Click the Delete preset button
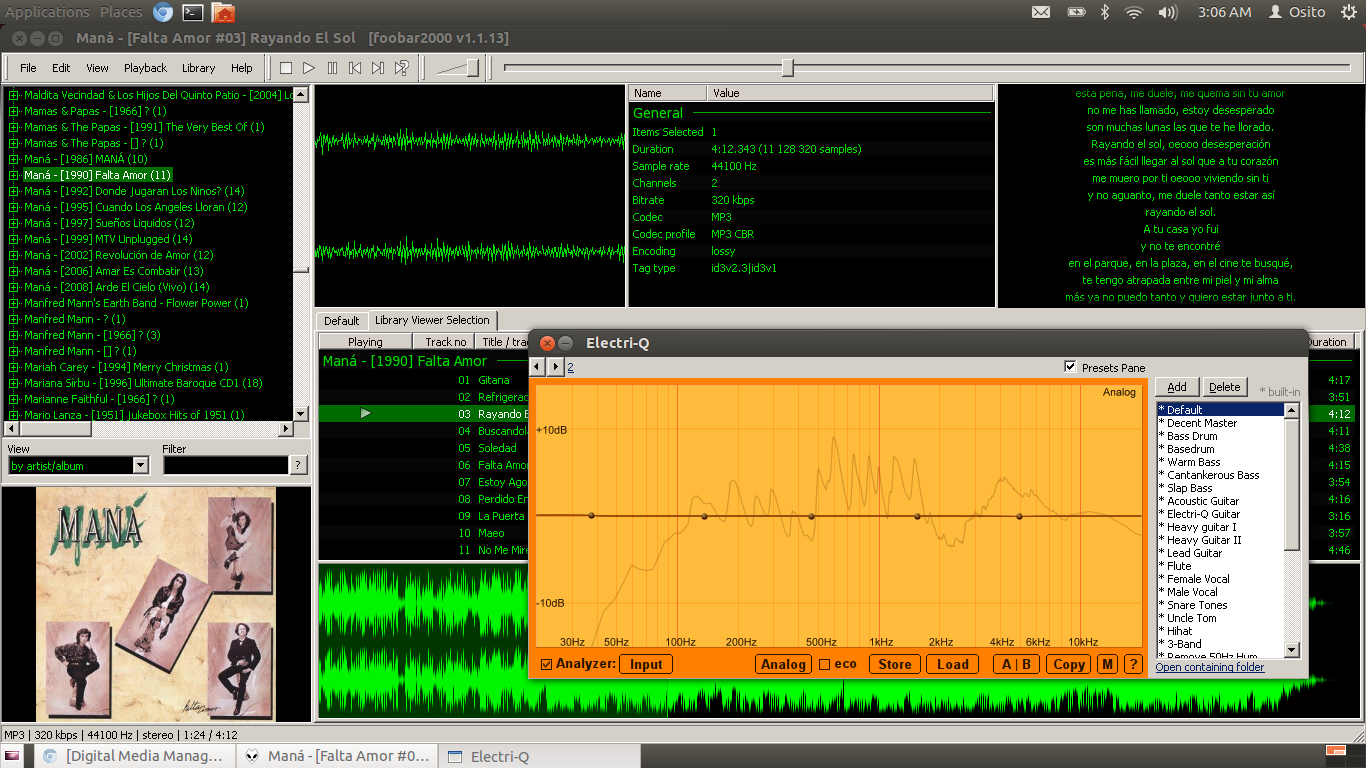This screenshot has height=768, width=1366. coord(1224,387)
